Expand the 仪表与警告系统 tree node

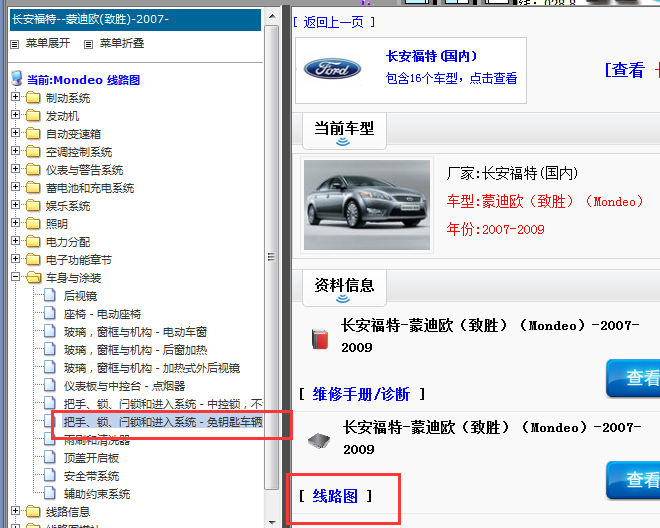tap(16, 169)
